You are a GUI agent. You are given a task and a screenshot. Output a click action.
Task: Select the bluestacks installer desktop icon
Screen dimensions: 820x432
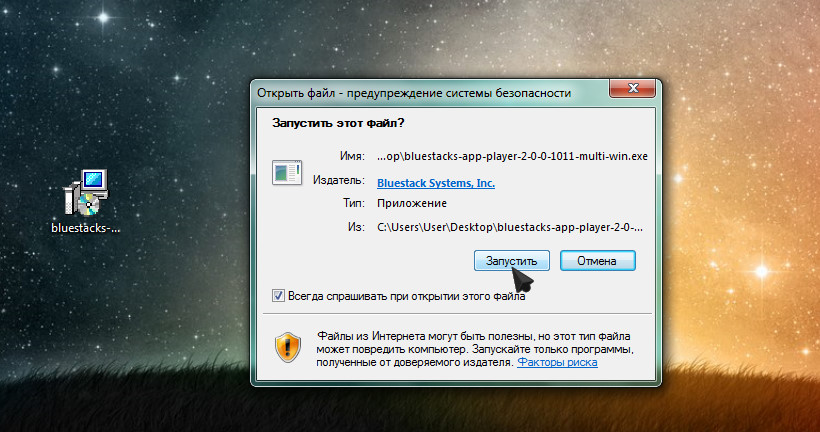[86, 192]
